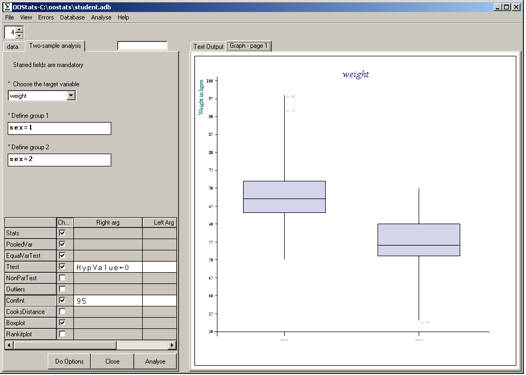Viewport: 526px width, 375px height.
Task: Toggle the PooledVar checkbox
Action: (x=62, y=244)
